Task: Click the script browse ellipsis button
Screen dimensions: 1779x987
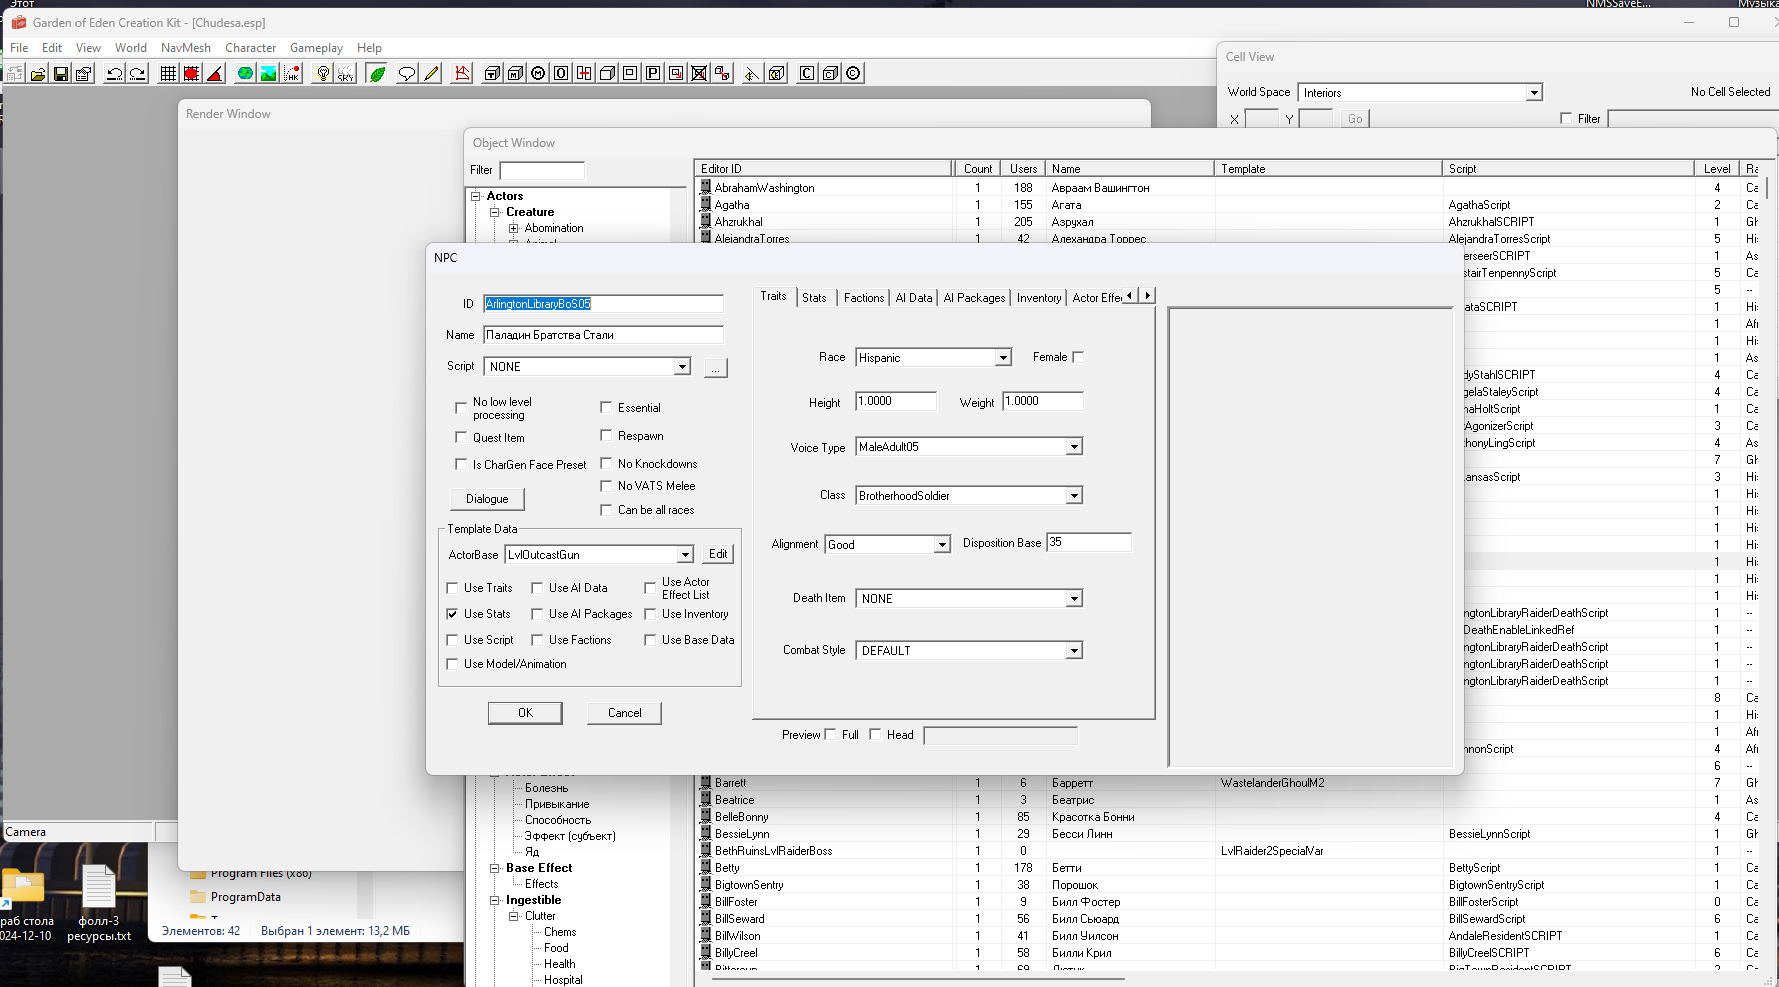Action: pos(715,368)
